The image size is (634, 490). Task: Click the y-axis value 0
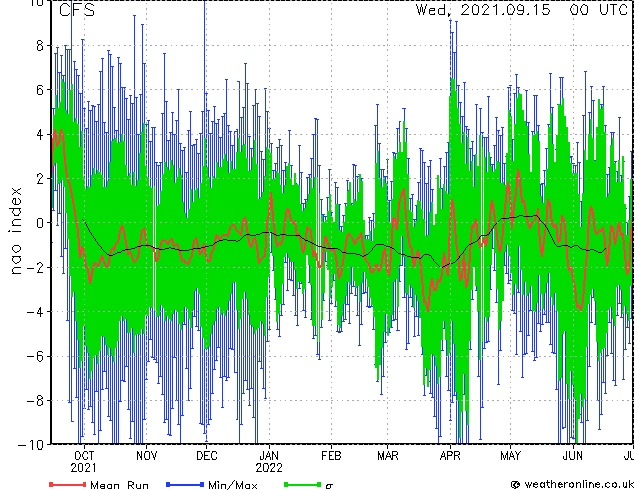click(40, 223)
